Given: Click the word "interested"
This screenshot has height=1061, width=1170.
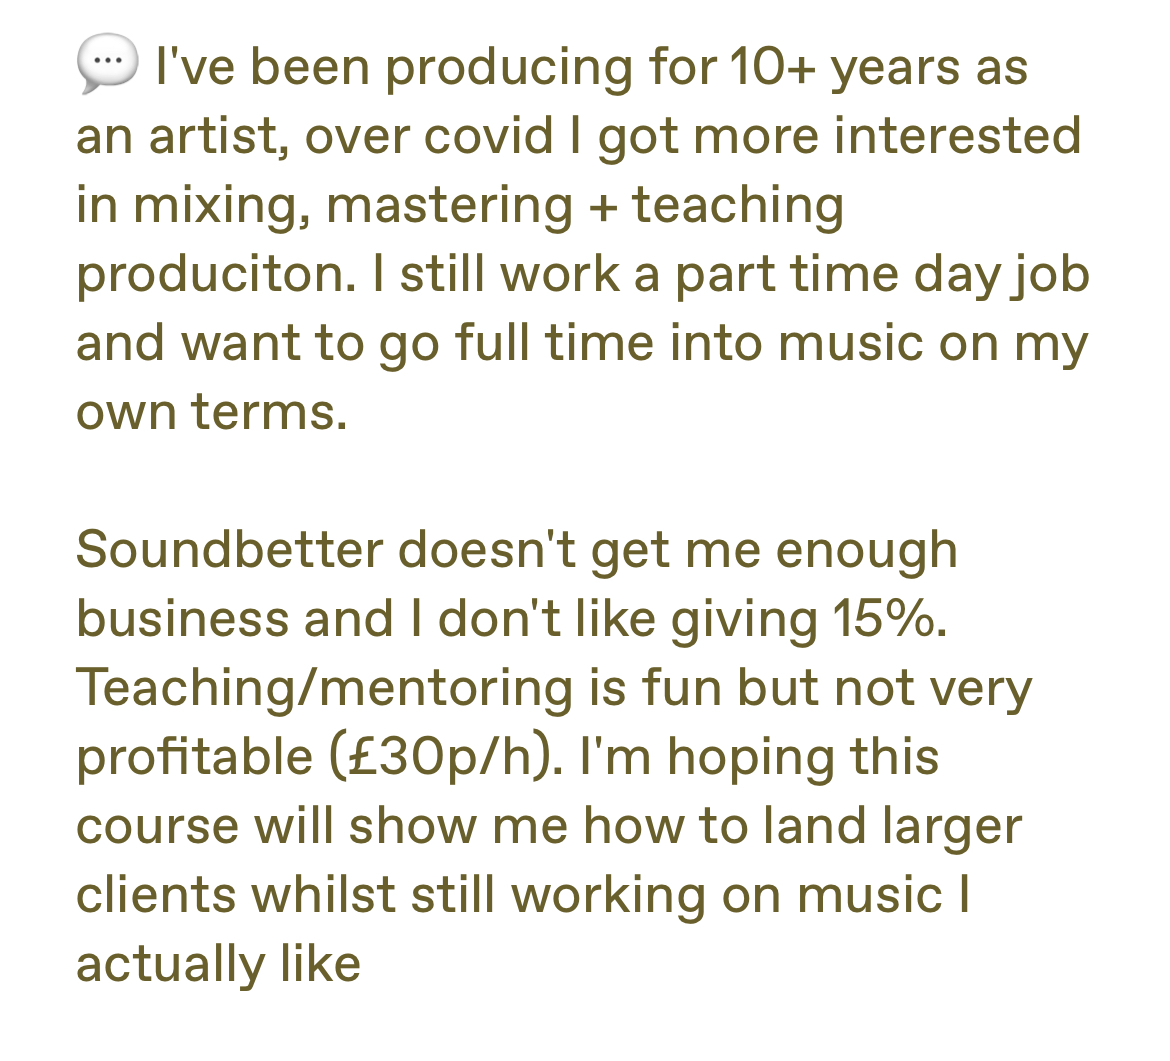Looking at the screenshot, I should pos(957,137).
